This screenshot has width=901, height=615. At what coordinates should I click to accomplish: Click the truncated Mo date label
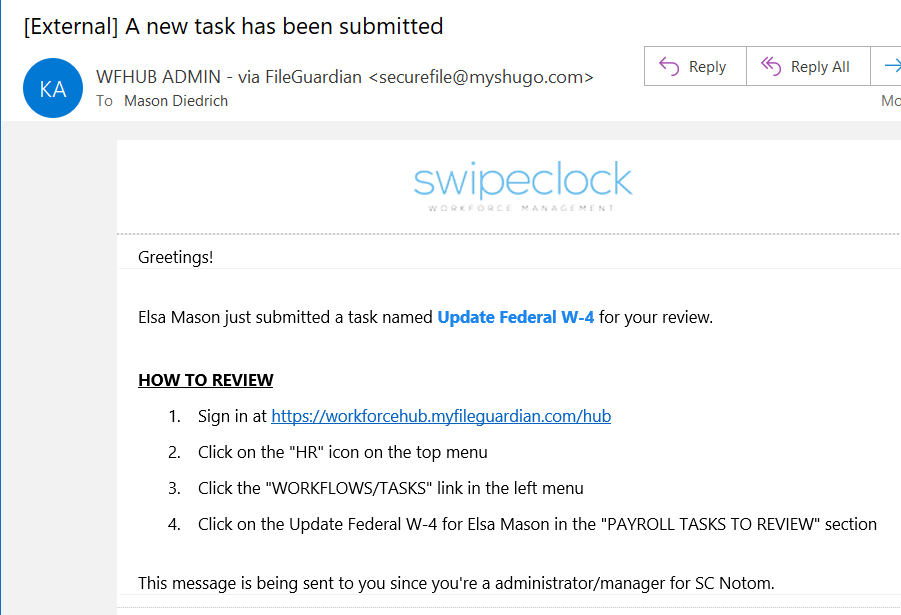pyautogui.click(x=890, y=100)
